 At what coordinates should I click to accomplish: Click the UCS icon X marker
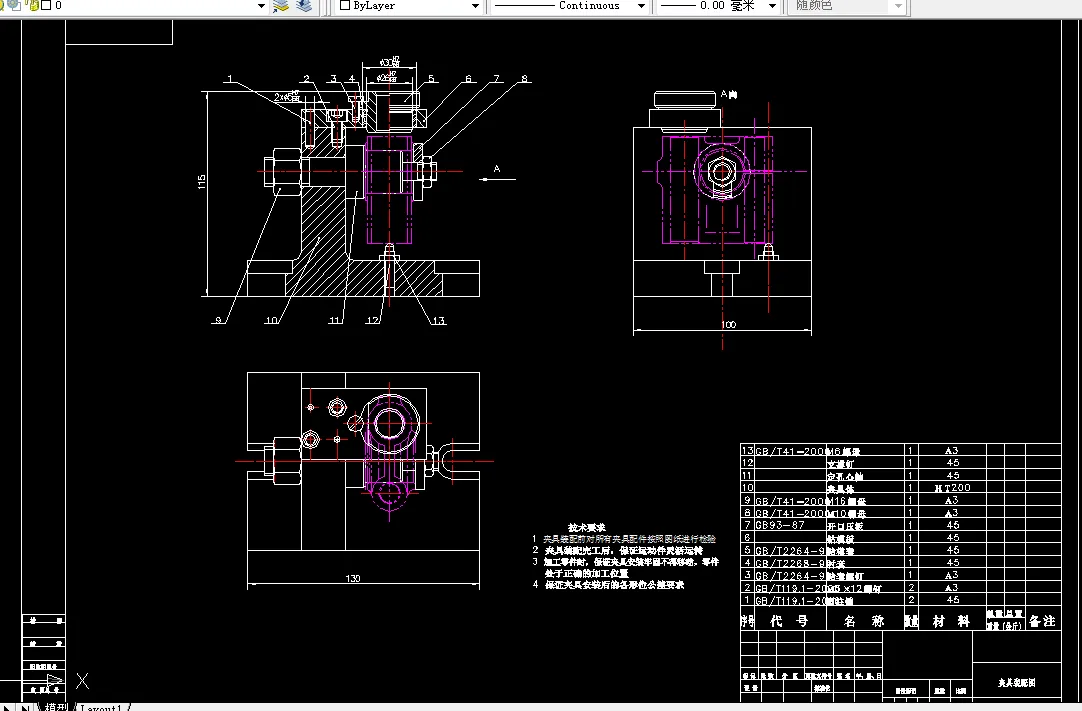pos(82,681)
